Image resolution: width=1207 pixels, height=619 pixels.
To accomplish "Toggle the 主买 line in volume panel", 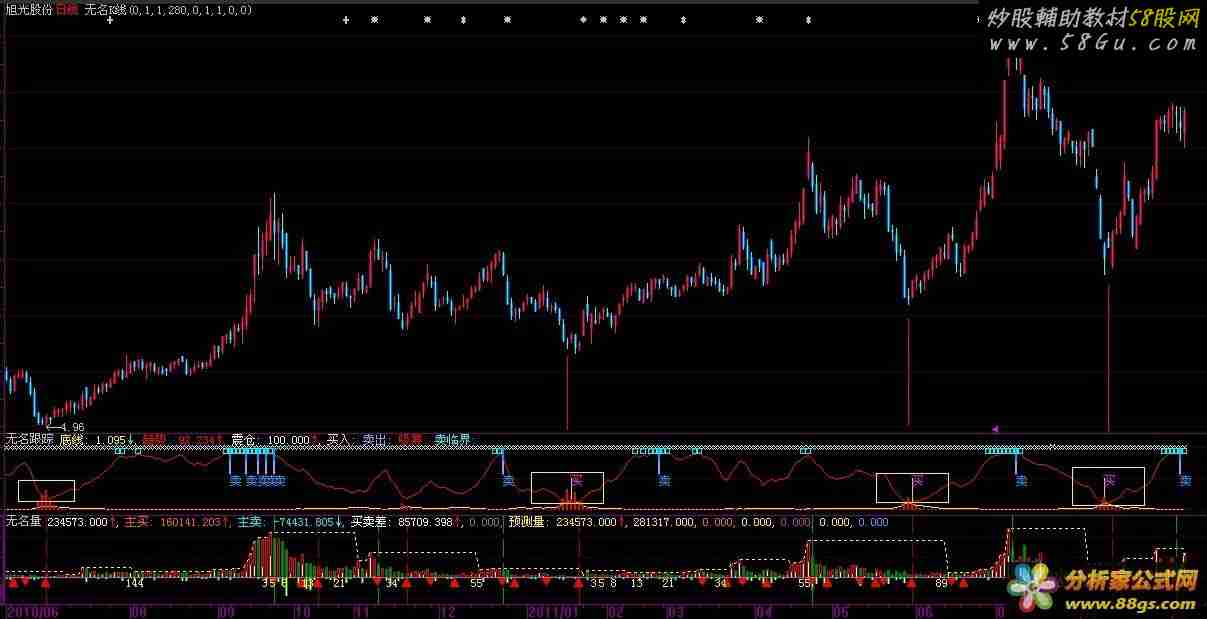I will click(137, 521).
